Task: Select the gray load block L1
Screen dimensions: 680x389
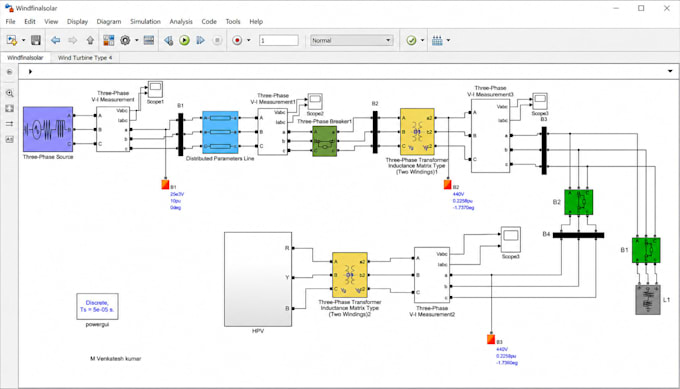Action: coord(648,300)
